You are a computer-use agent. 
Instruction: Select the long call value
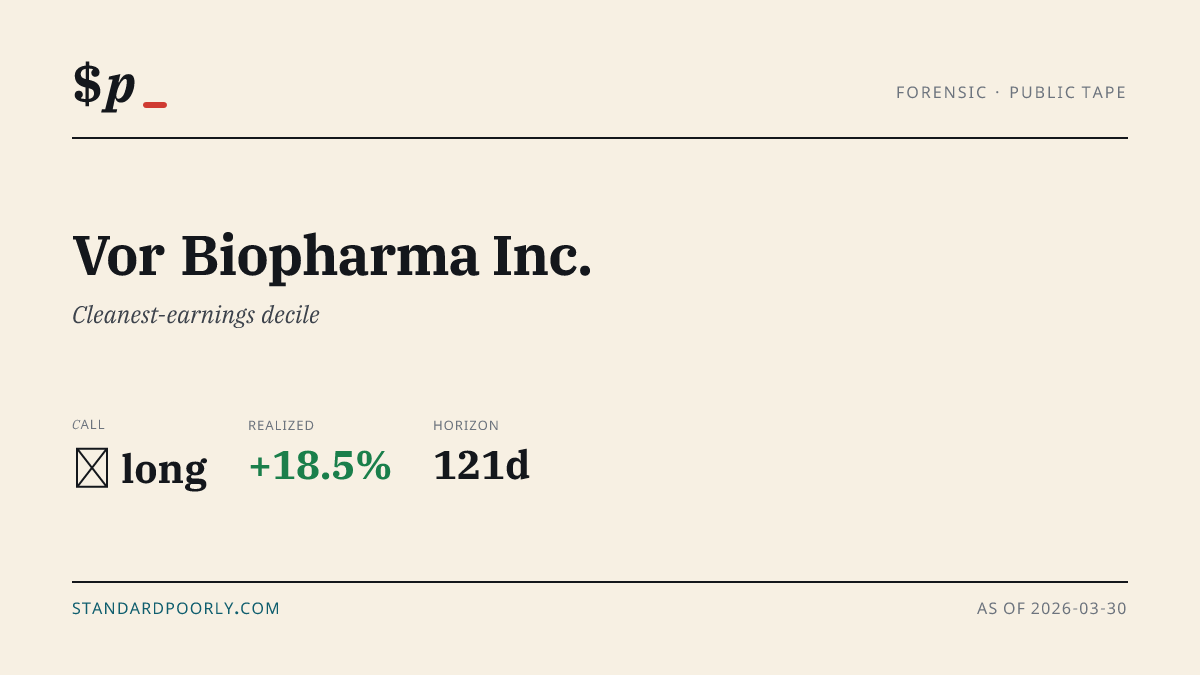pos(164,468)
